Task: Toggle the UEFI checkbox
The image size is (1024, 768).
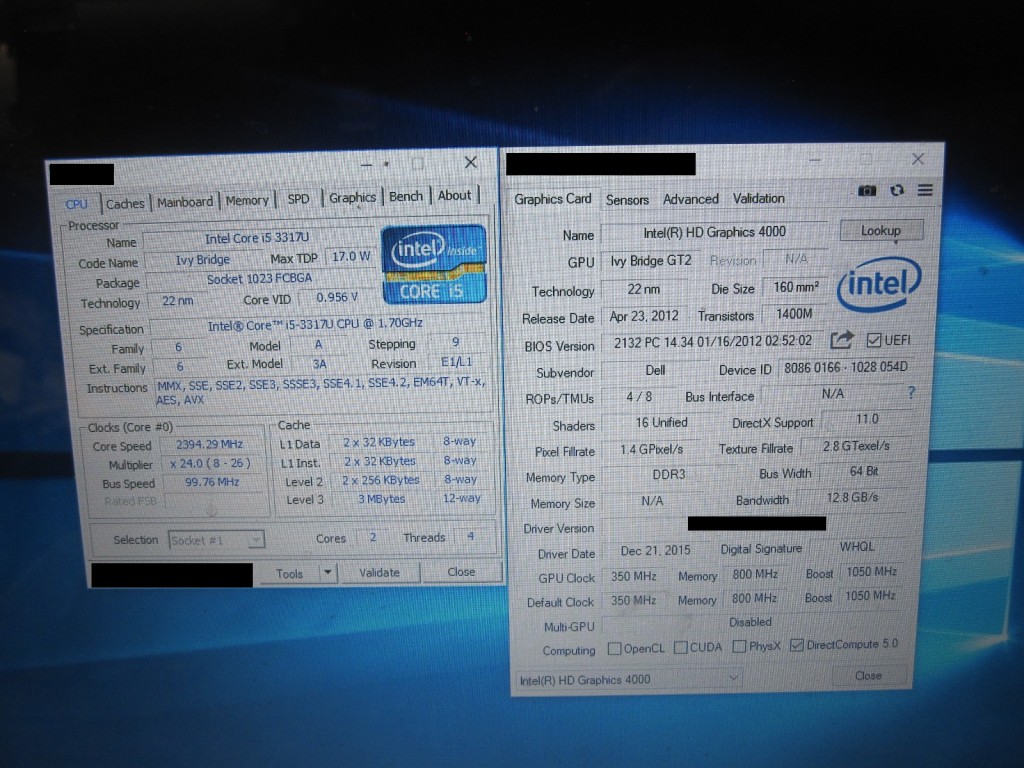Action: pos(873,340)
